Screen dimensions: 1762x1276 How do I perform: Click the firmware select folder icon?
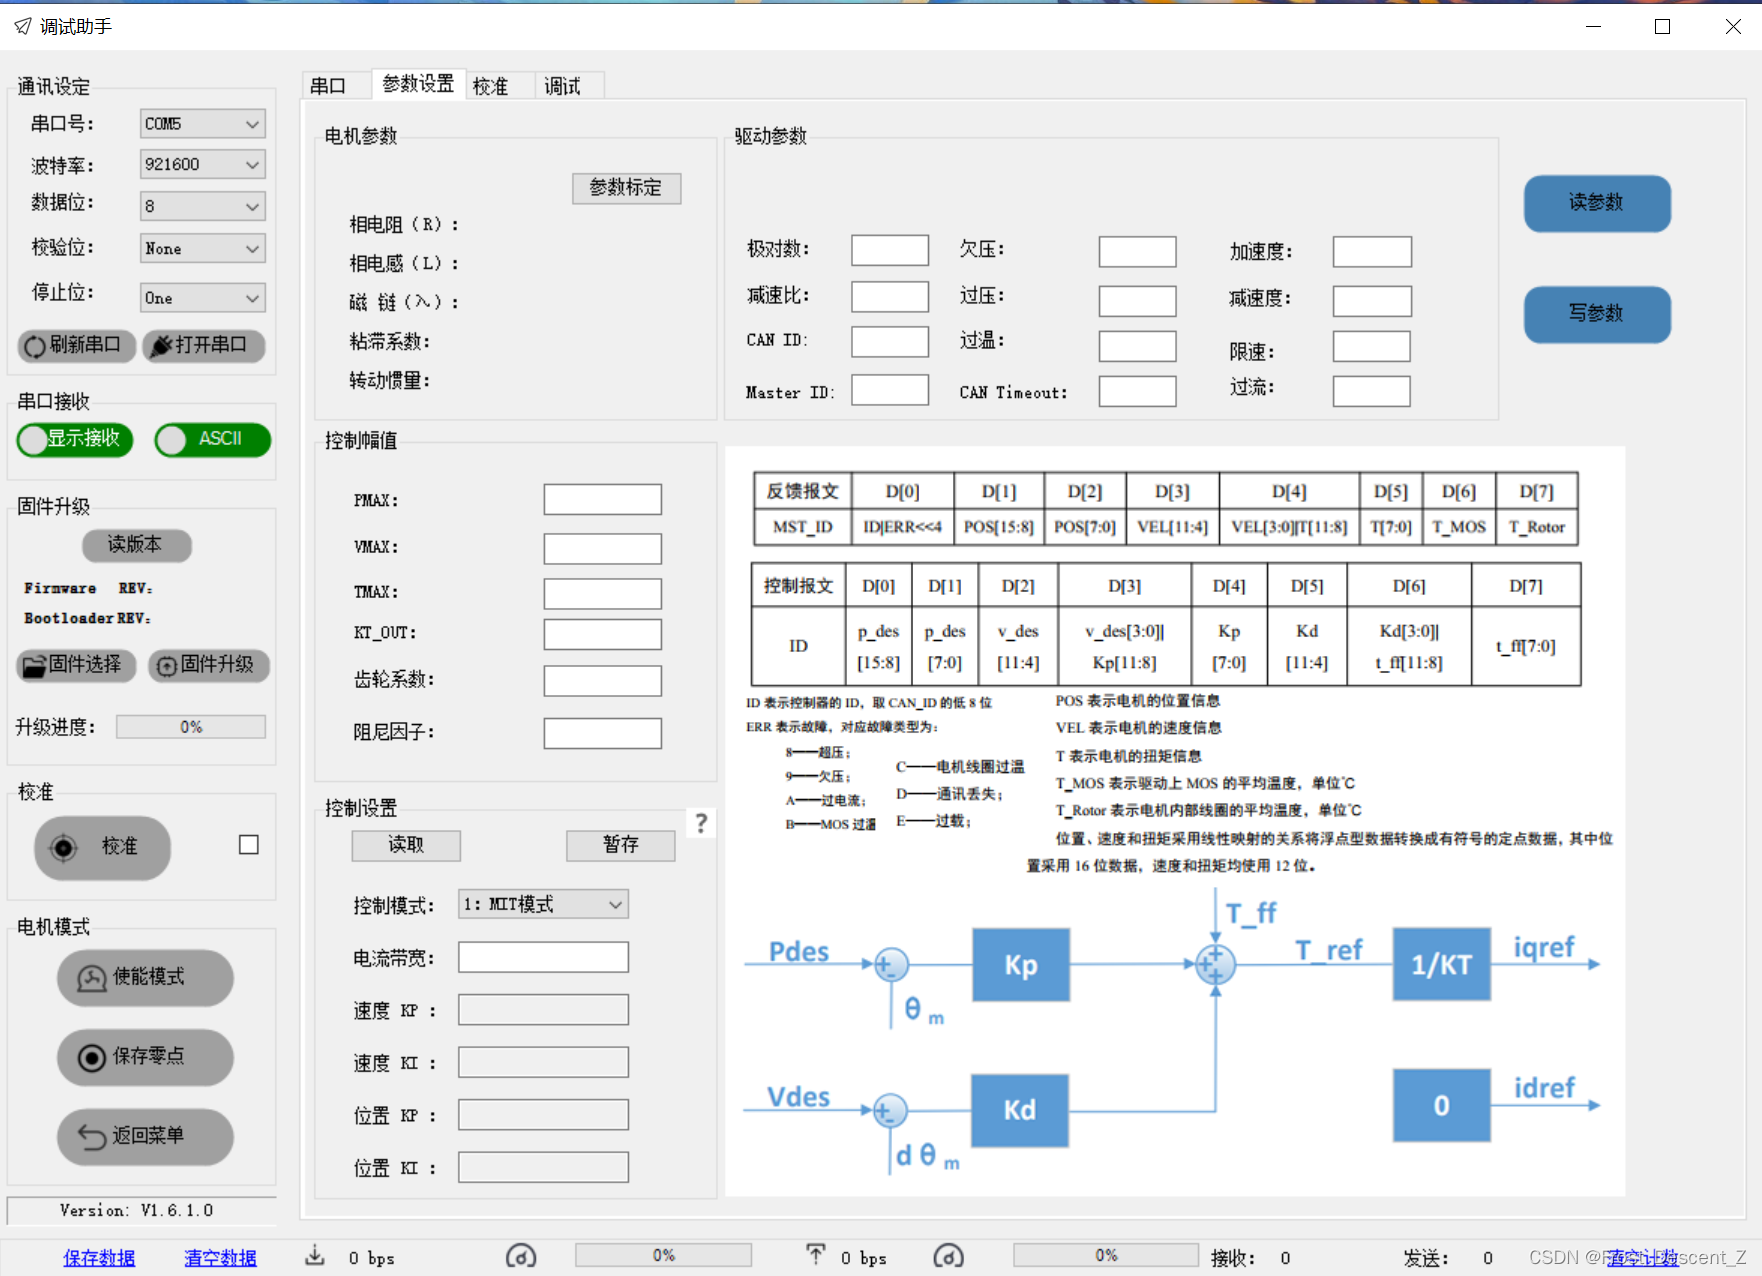[x=34, y=666]
